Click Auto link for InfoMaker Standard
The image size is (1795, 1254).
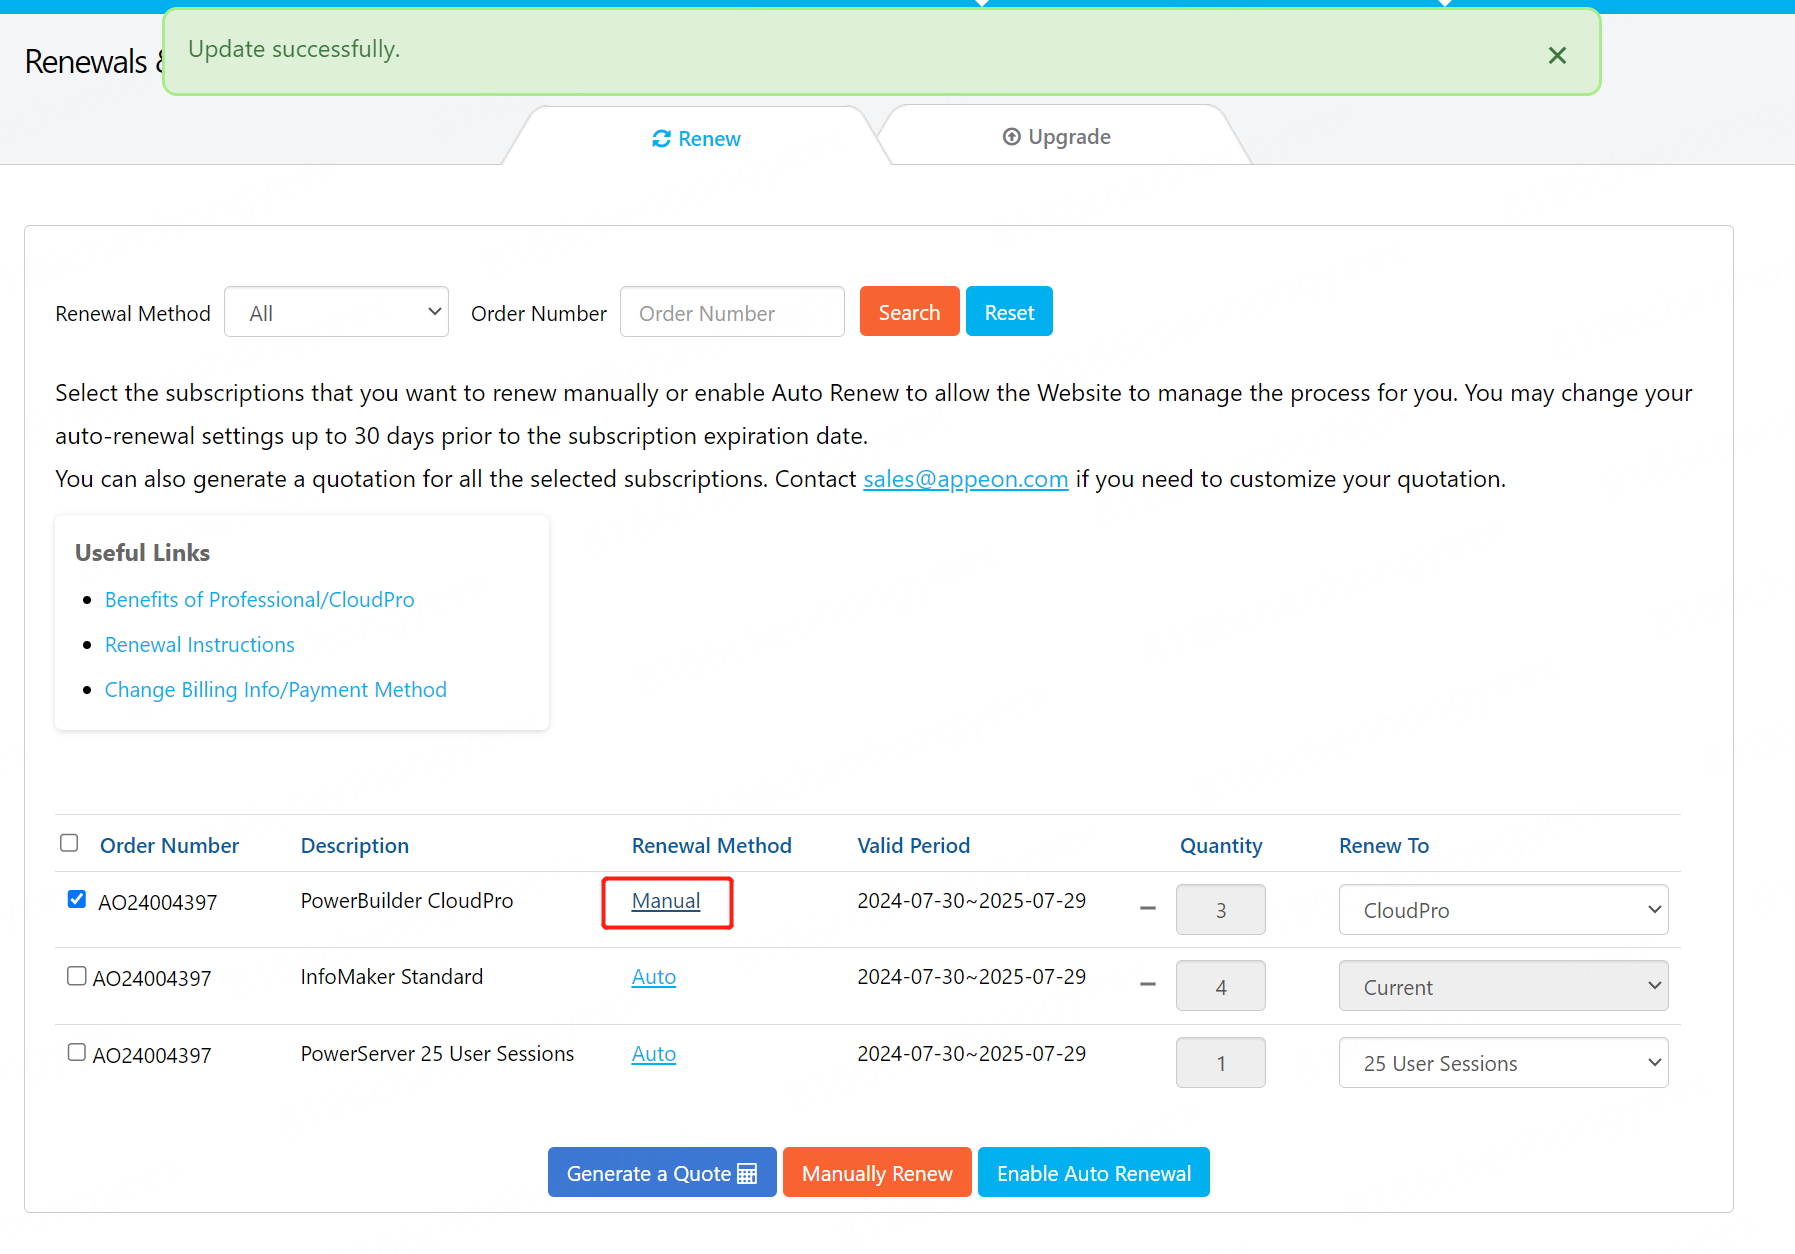point(654,977)
